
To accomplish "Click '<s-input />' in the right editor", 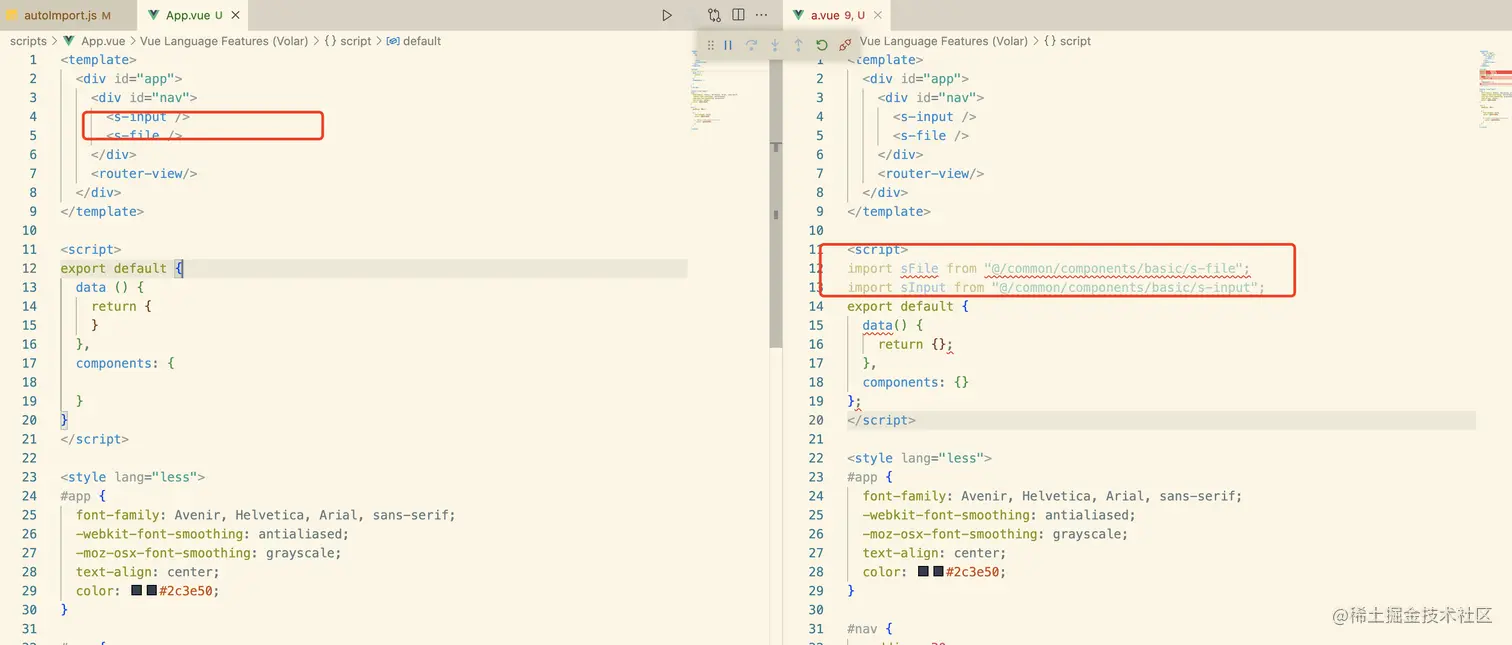I will [x=935, y=116].
